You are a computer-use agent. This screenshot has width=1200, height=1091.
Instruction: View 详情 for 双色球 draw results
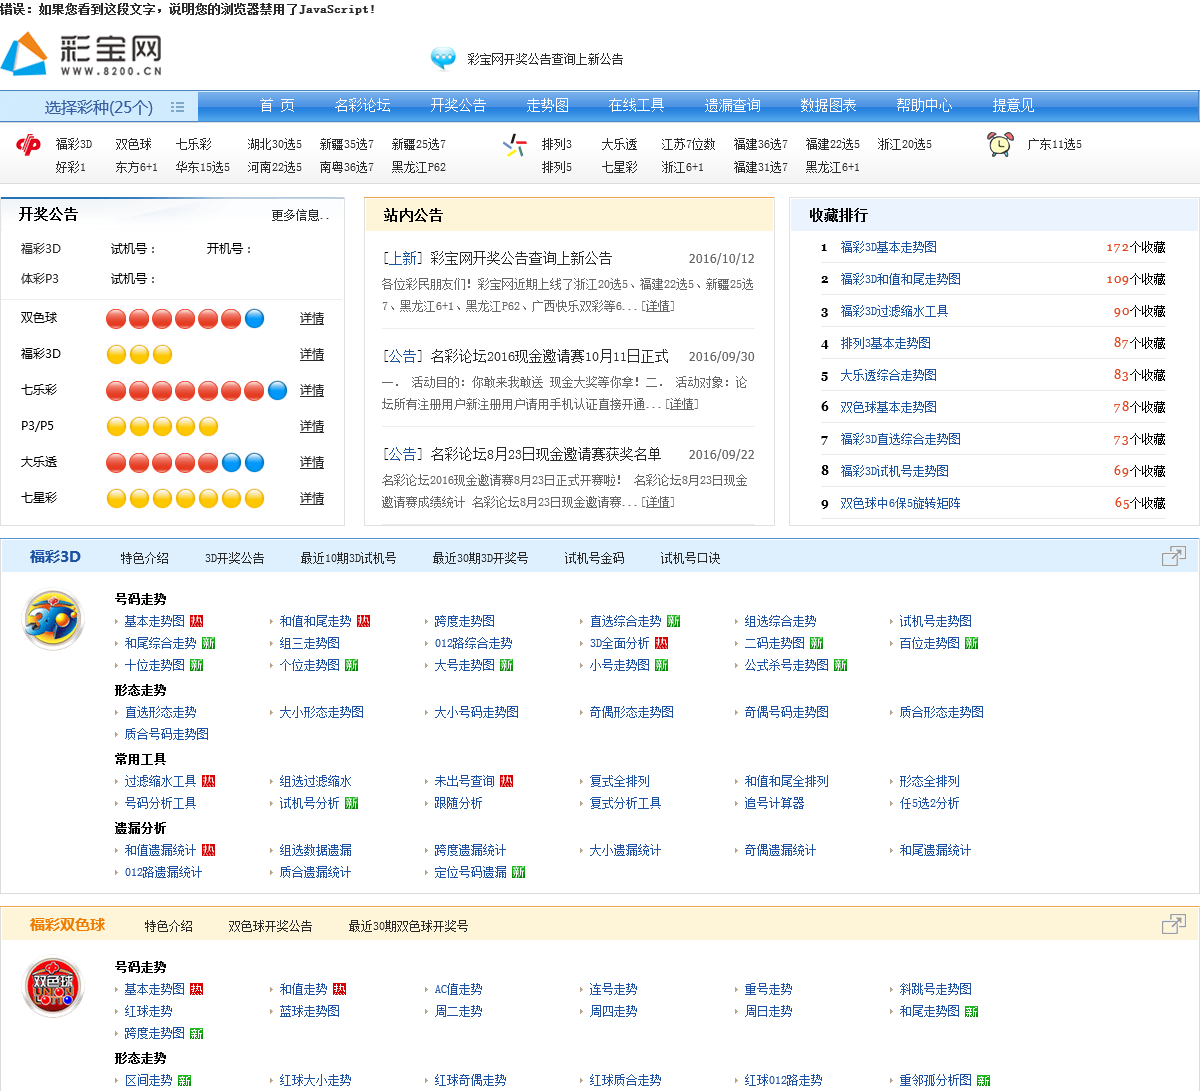point(312,318)
